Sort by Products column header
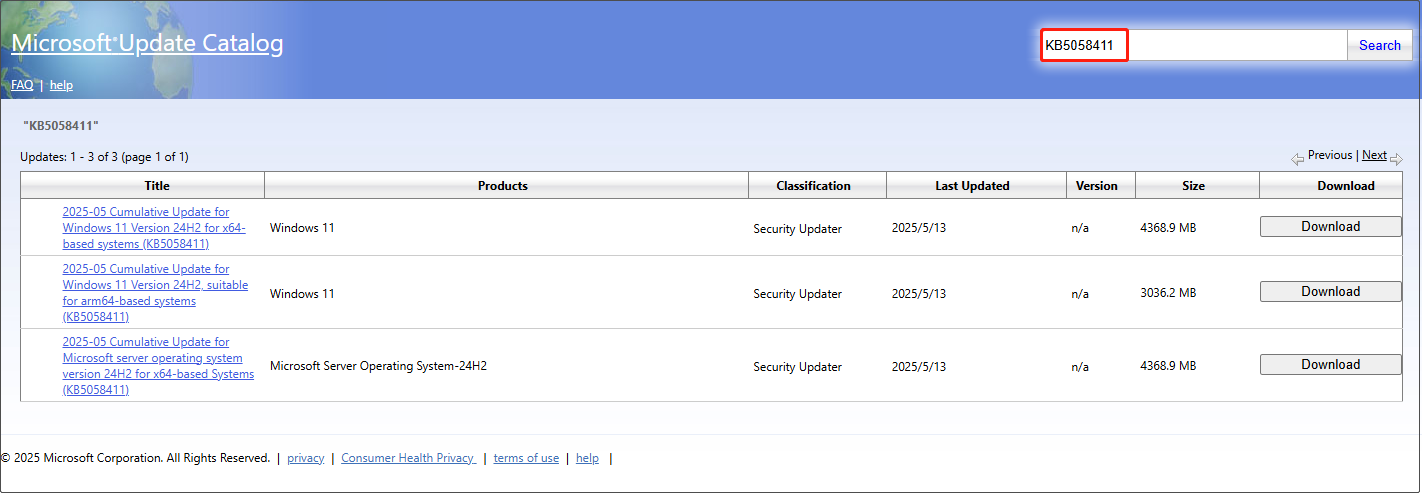Image resolution: width=1422 pixels, height=495 pixels. (502, 185)
